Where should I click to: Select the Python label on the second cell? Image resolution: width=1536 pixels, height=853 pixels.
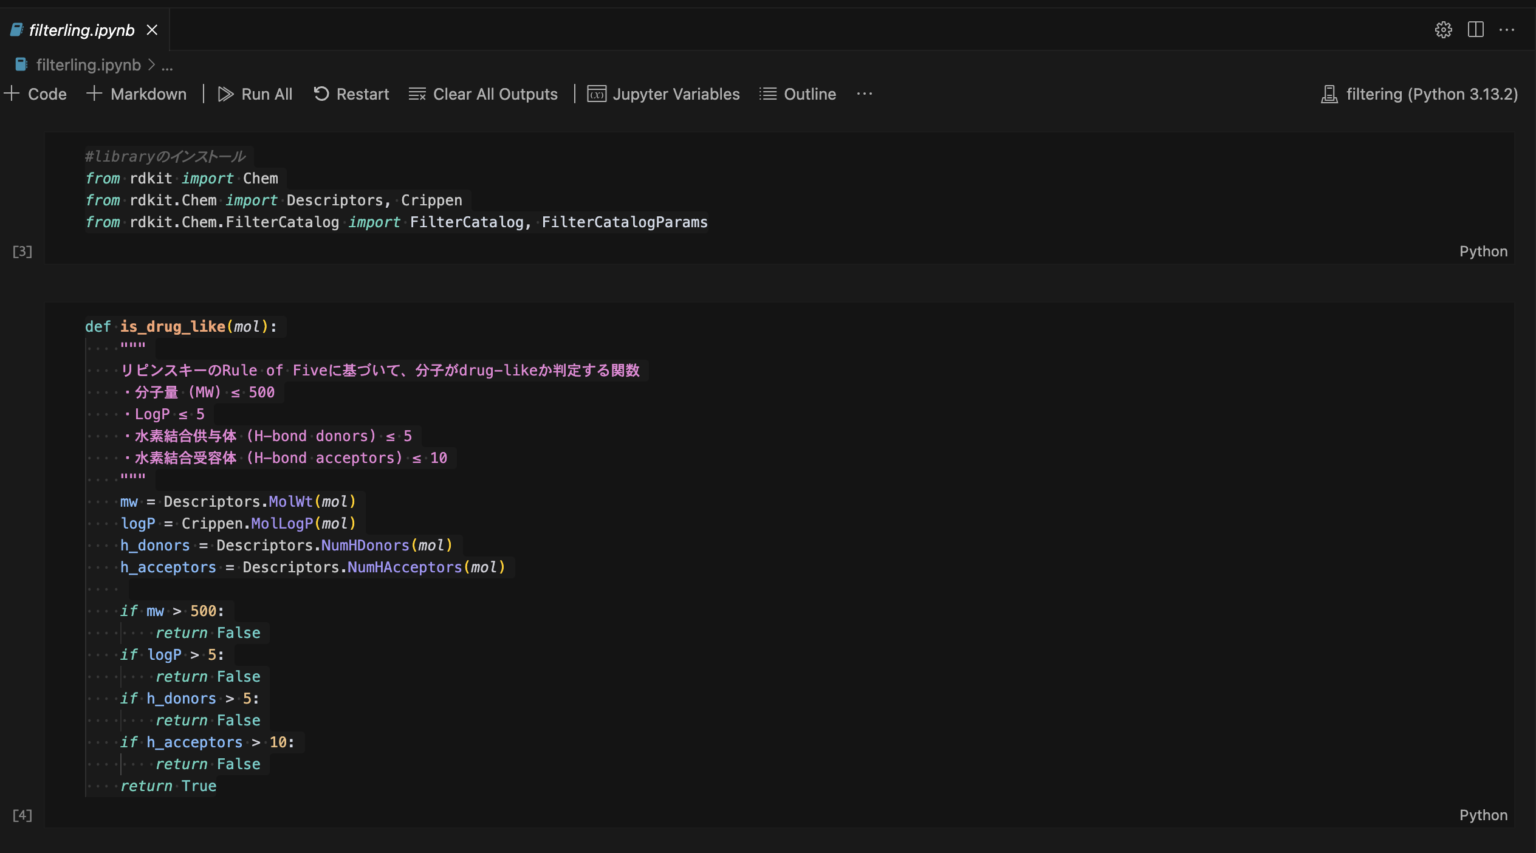pos(1483,814)
